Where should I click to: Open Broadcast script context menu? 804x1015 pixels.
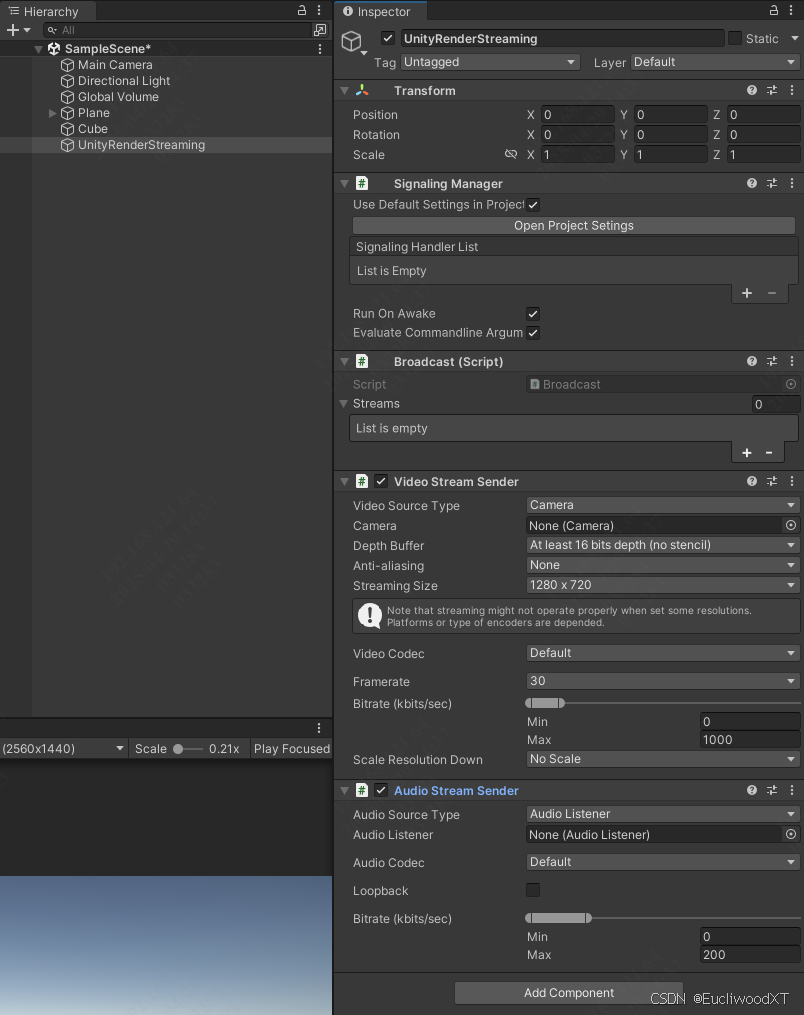pos(792,361)
